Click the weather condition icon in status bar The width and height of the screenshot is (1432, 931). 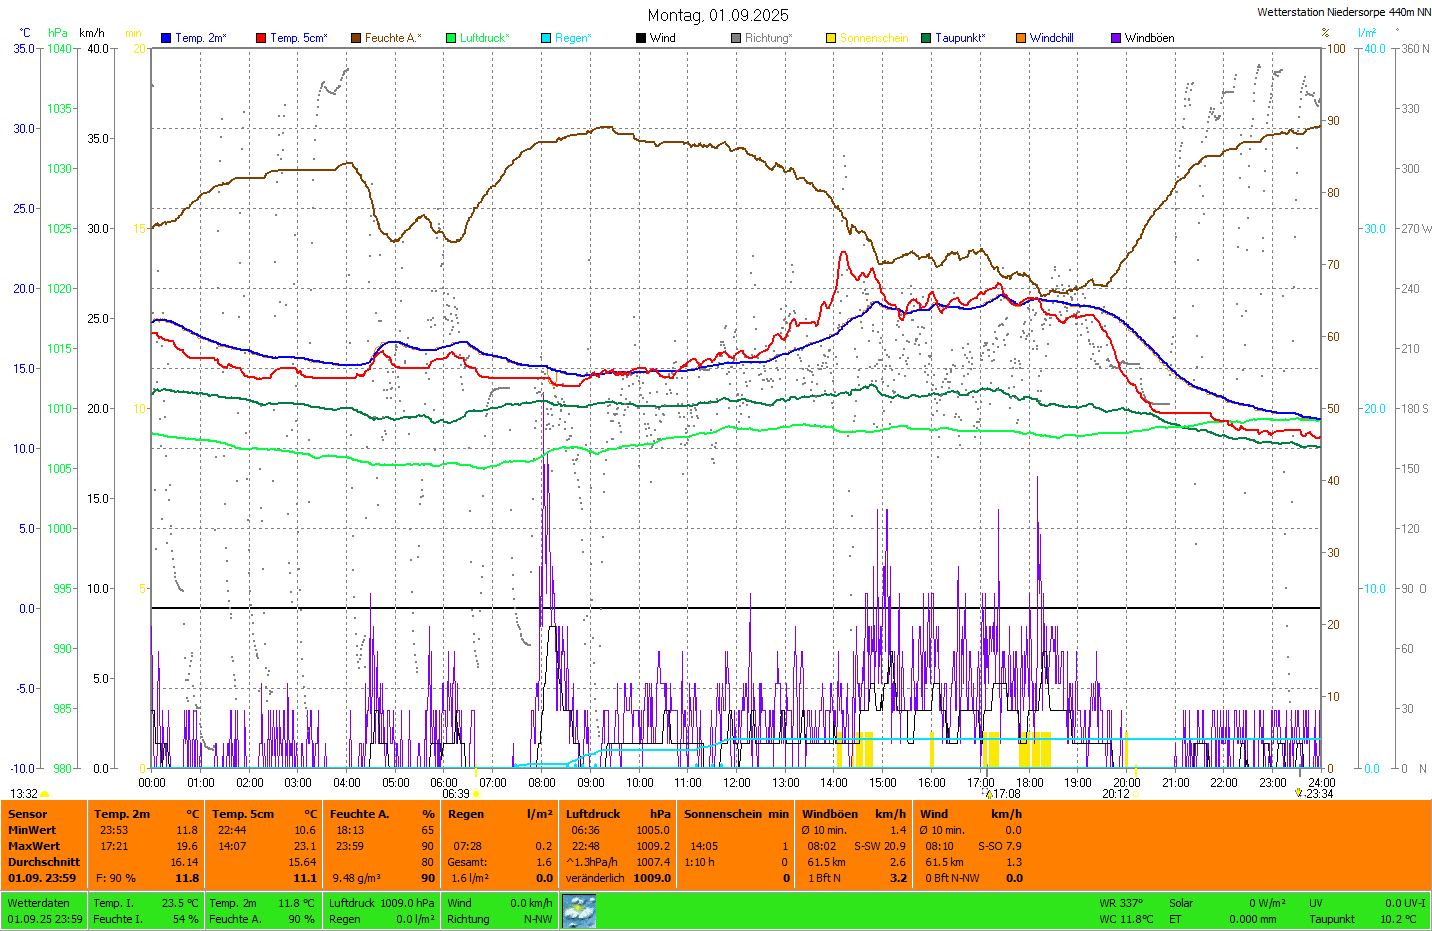(579, 911)
